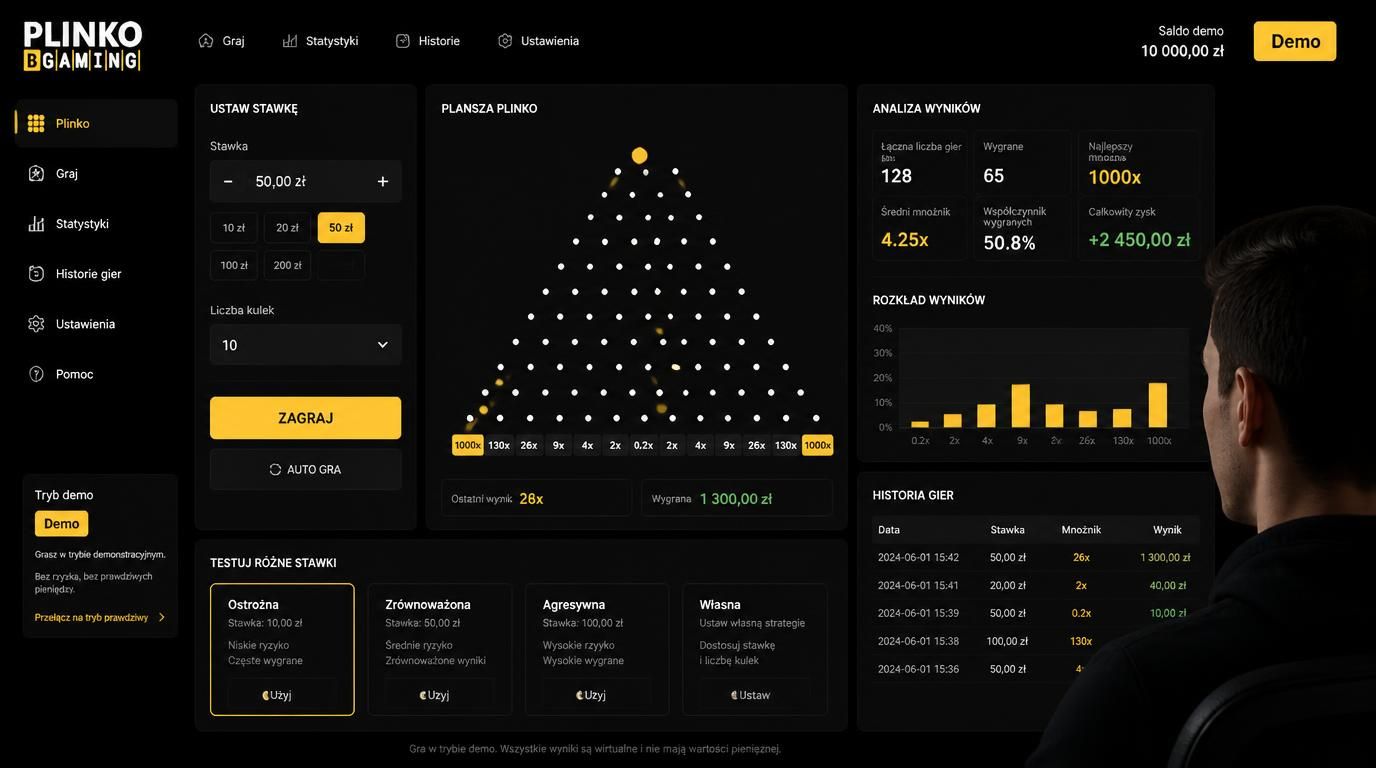
Task: Click the PLINKO BGAMING logo
Action: [82, 46]
